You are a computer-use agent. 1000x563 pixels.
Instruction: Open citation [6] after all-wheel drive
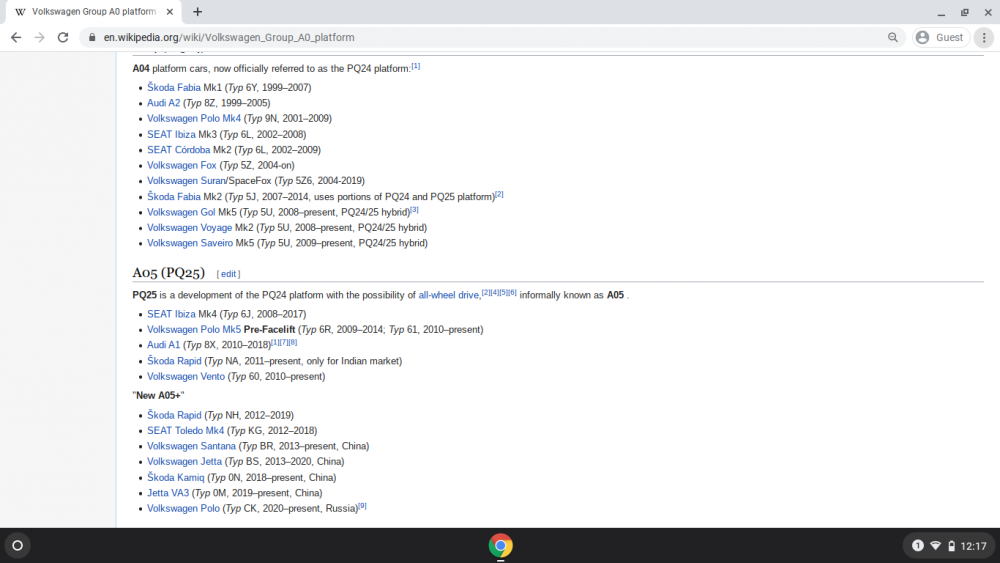pos(512,293)
